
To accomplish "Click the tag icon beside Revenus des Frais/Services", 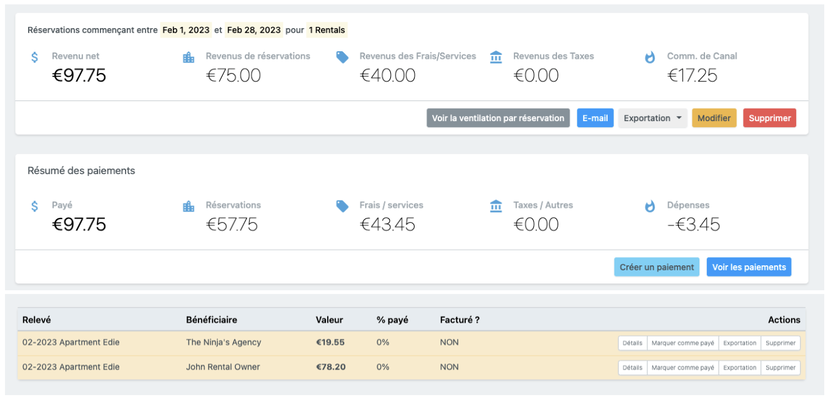I will click(342, 58).
